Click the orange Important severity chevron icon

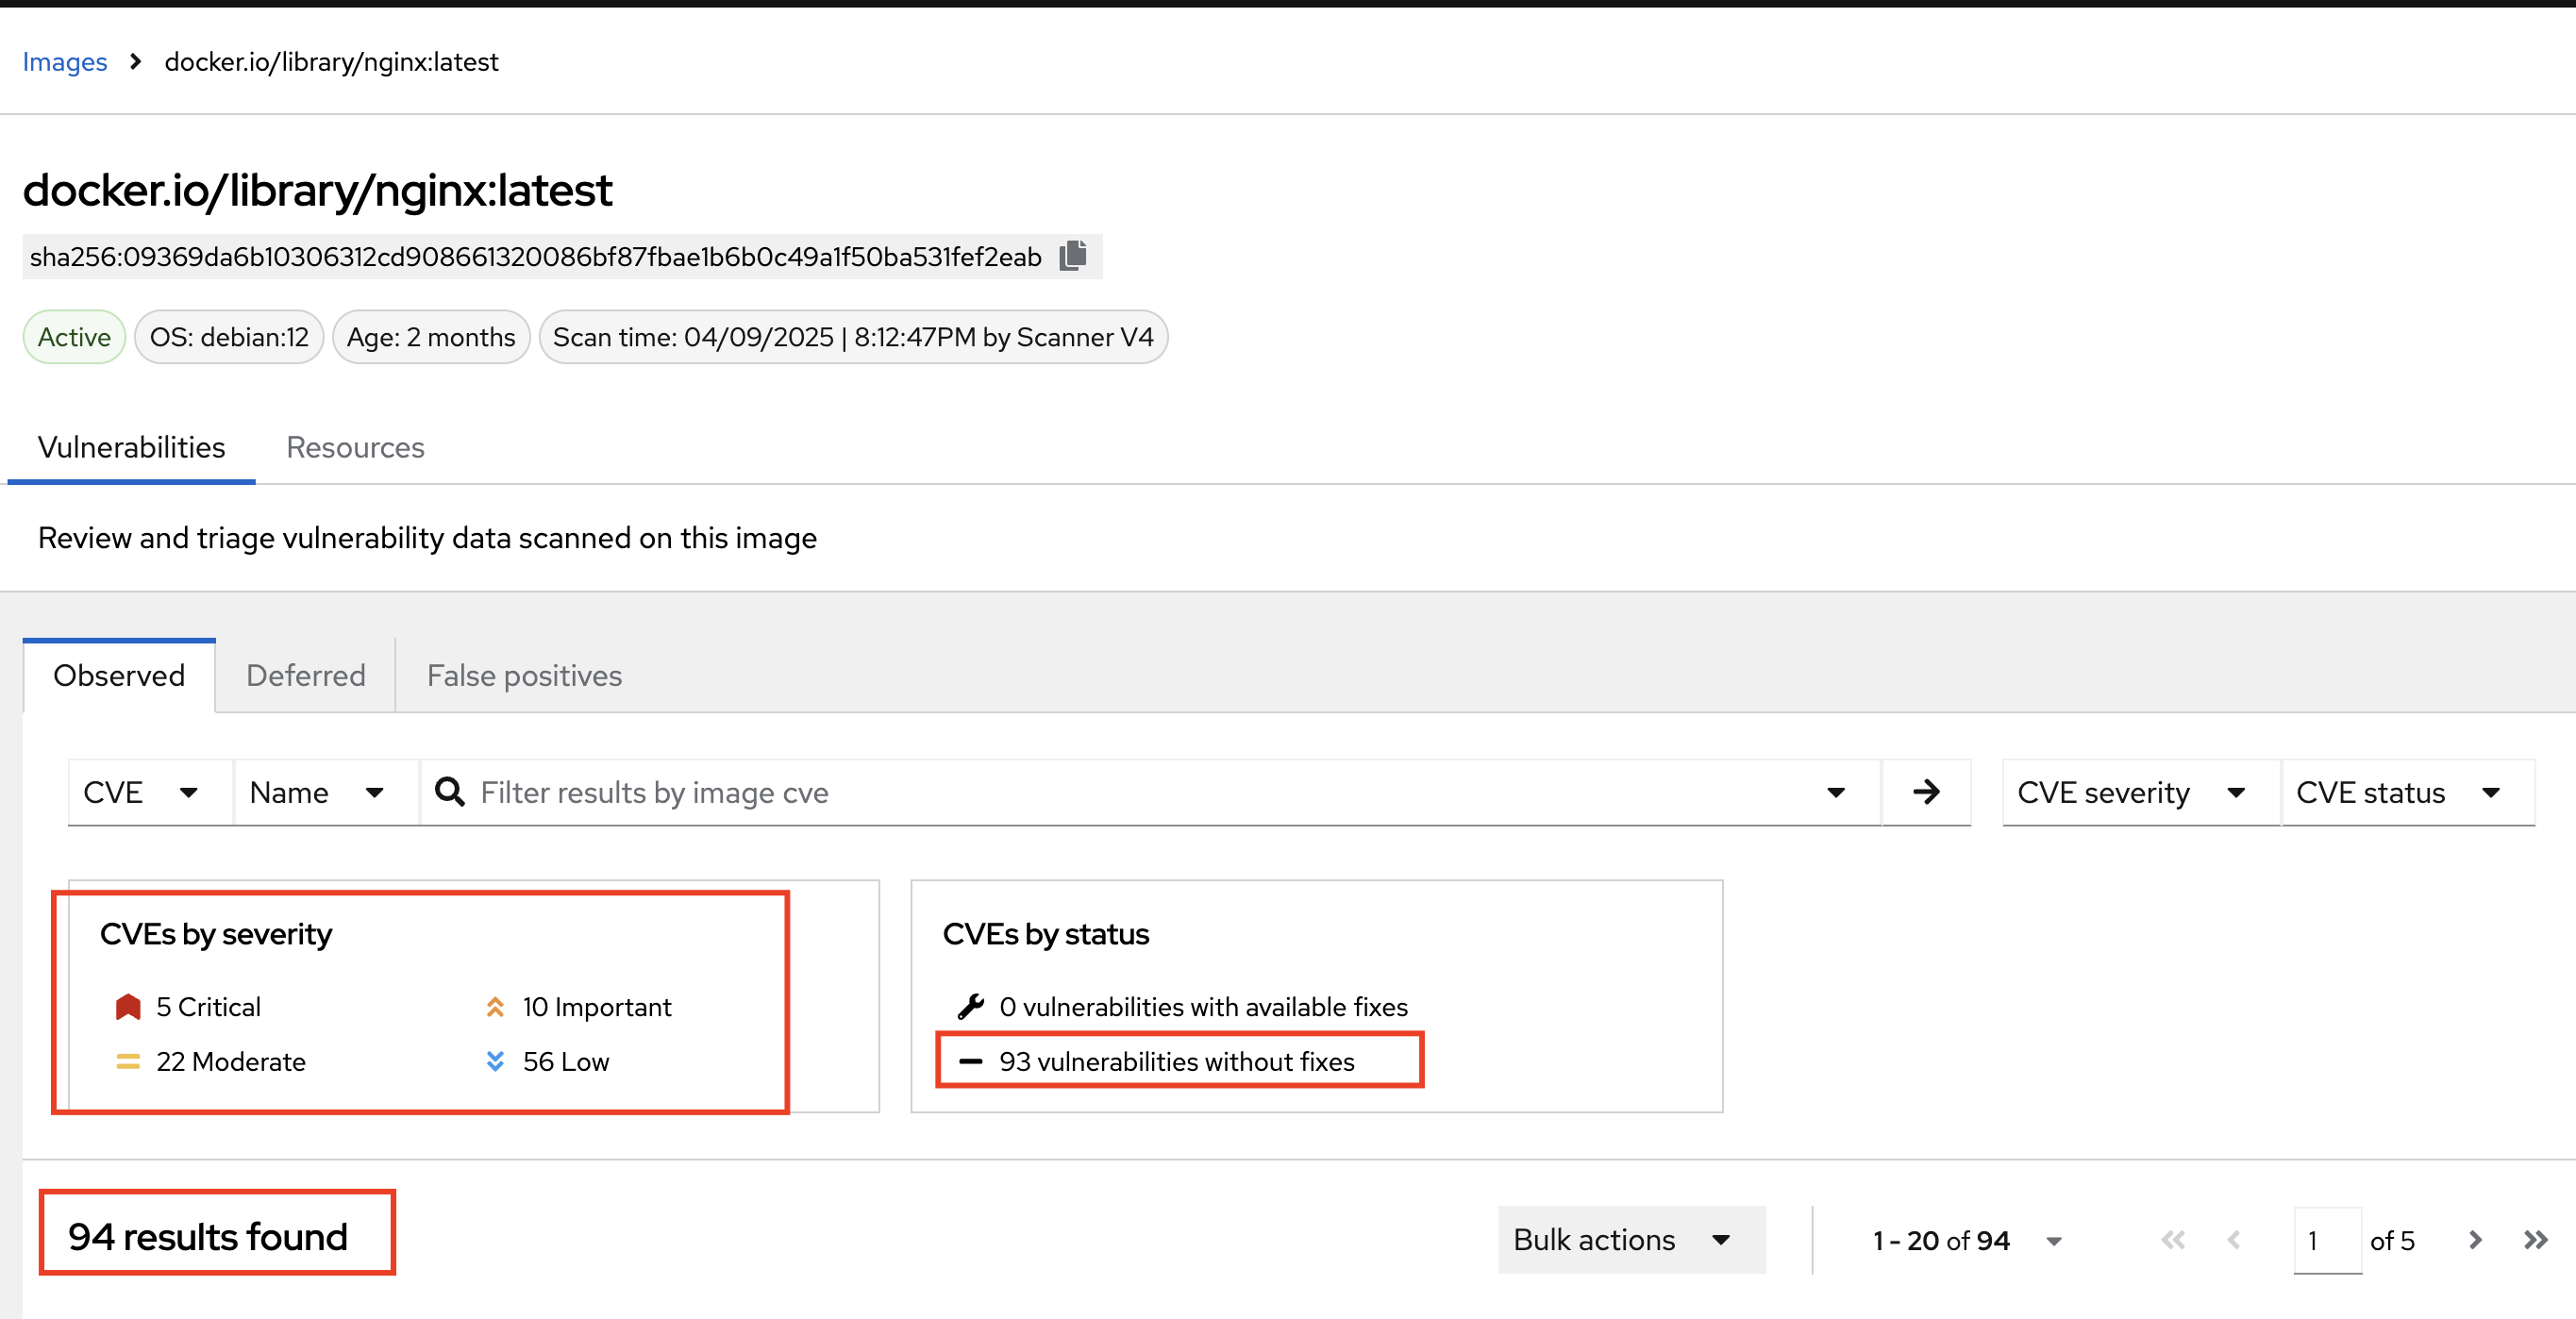[495, 1007]
